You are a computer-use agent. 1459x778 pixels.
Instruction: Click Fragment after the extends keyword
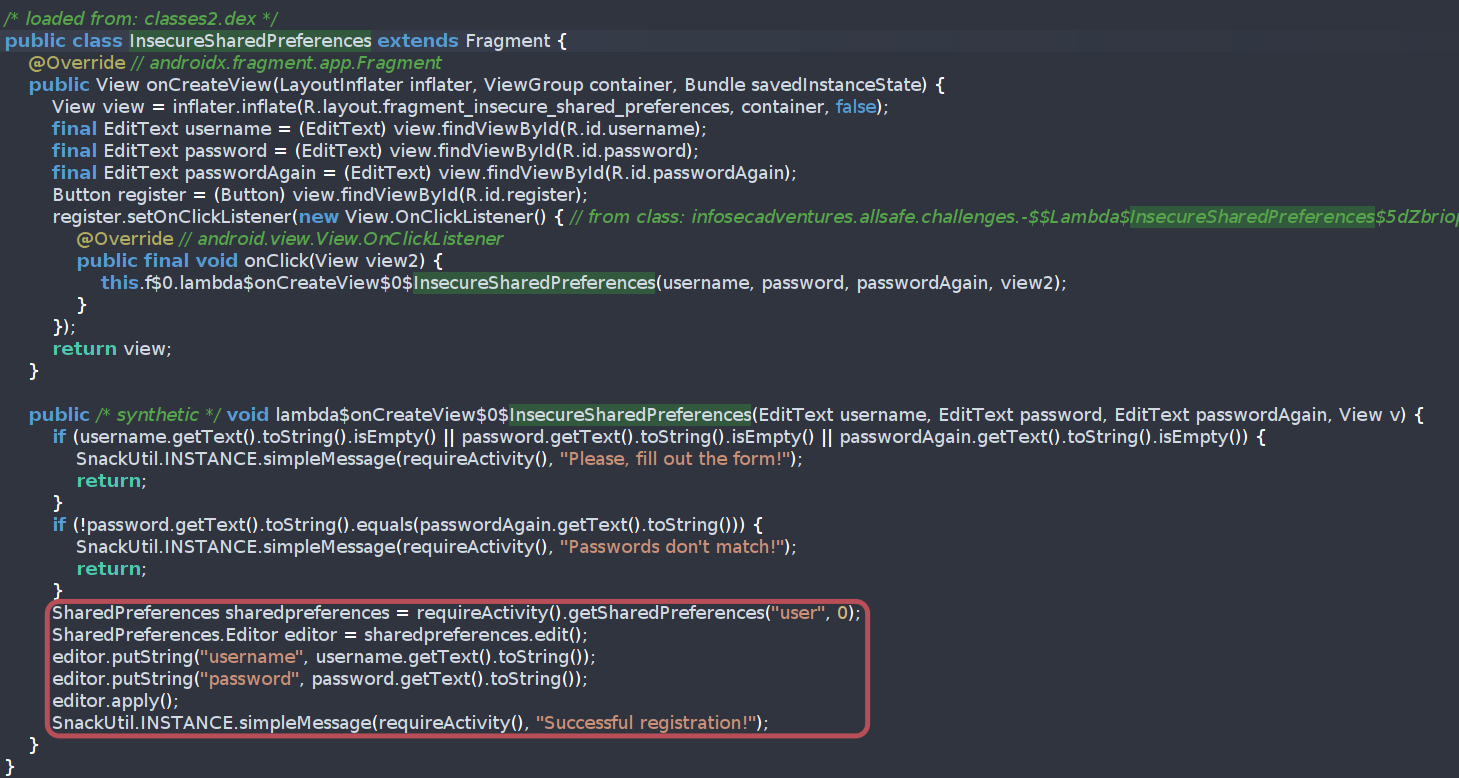coord(508,41)
